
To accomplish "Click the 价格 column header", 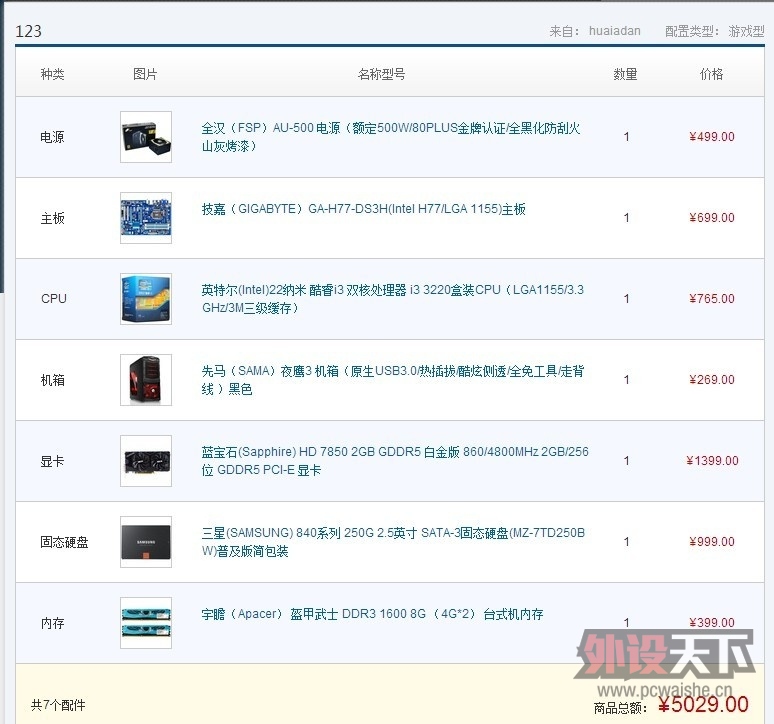I will pyautogui.click(x=711, y=74).
